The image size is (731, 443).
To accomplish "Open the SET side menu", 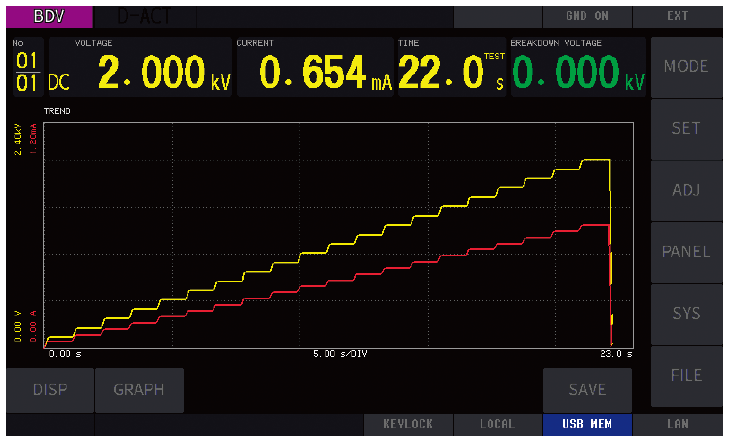I will [686, 129].
